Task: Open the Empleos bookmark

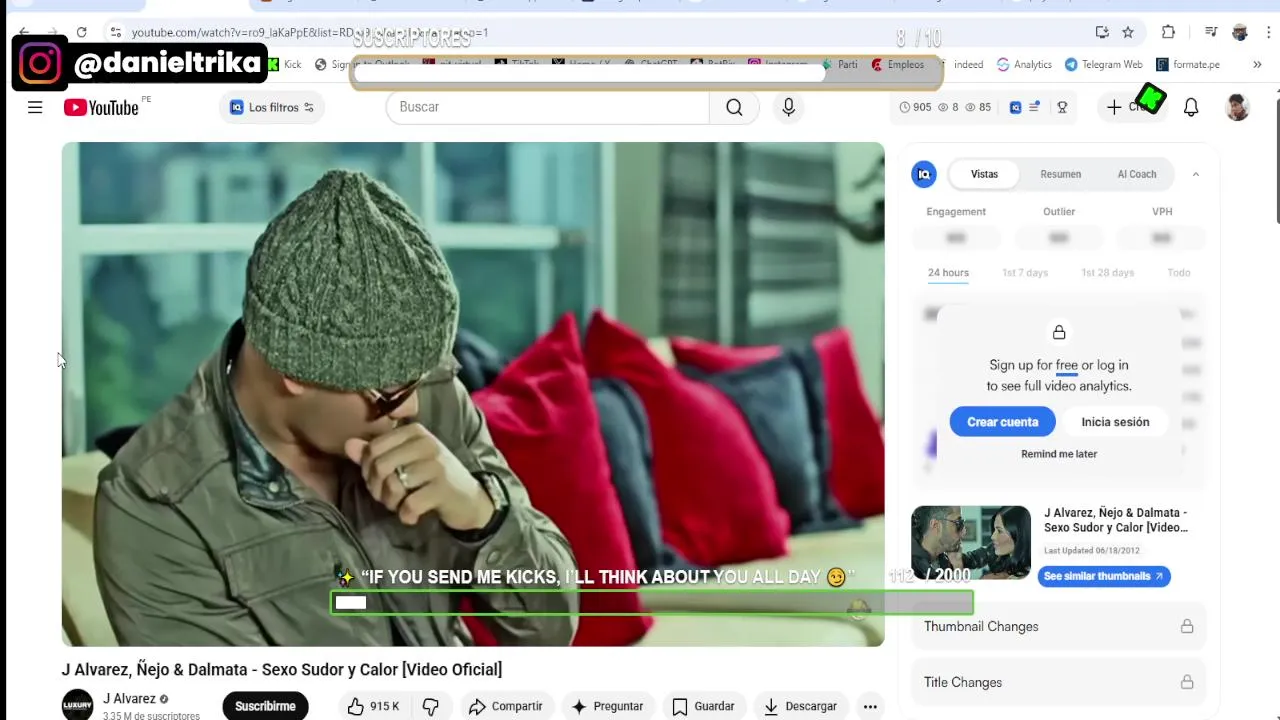Action: [x=898, y=64]
